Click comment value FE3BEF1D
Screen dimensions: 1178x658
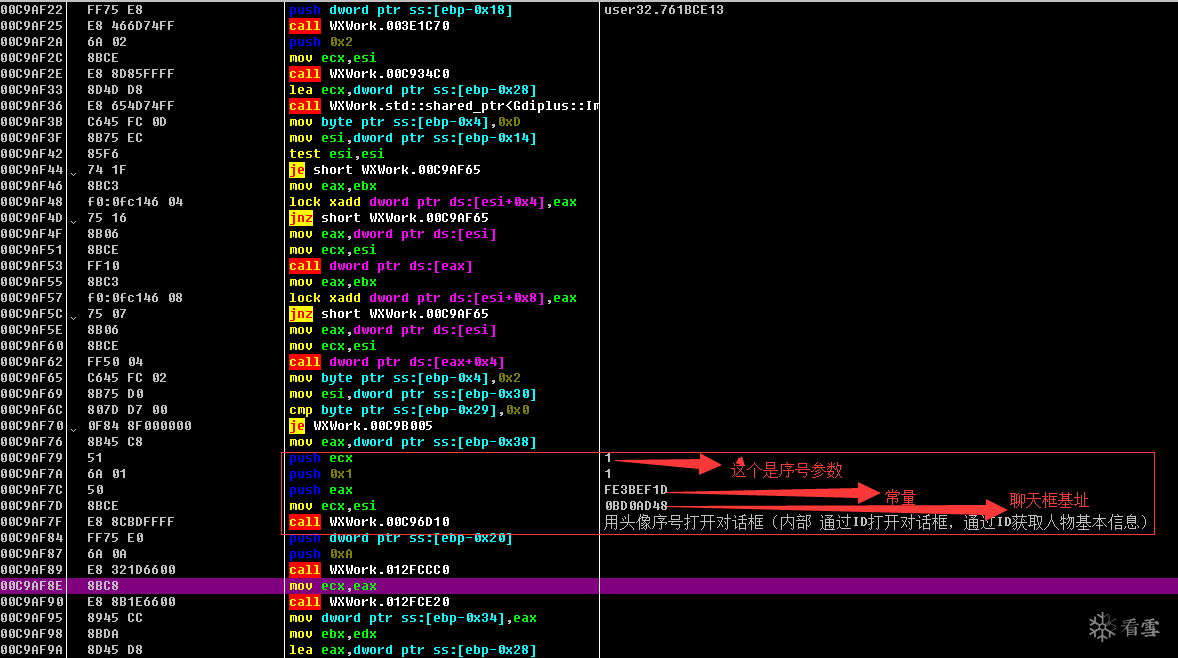636,490
